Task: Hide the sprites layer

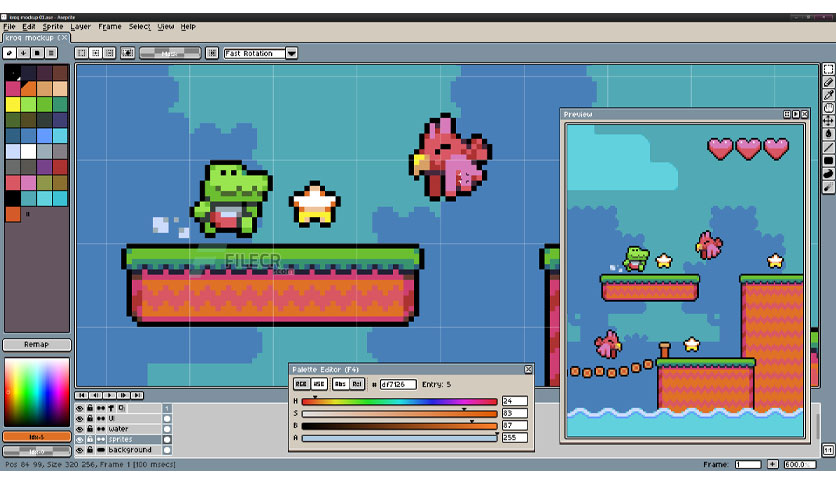Action: click(79, 440)
